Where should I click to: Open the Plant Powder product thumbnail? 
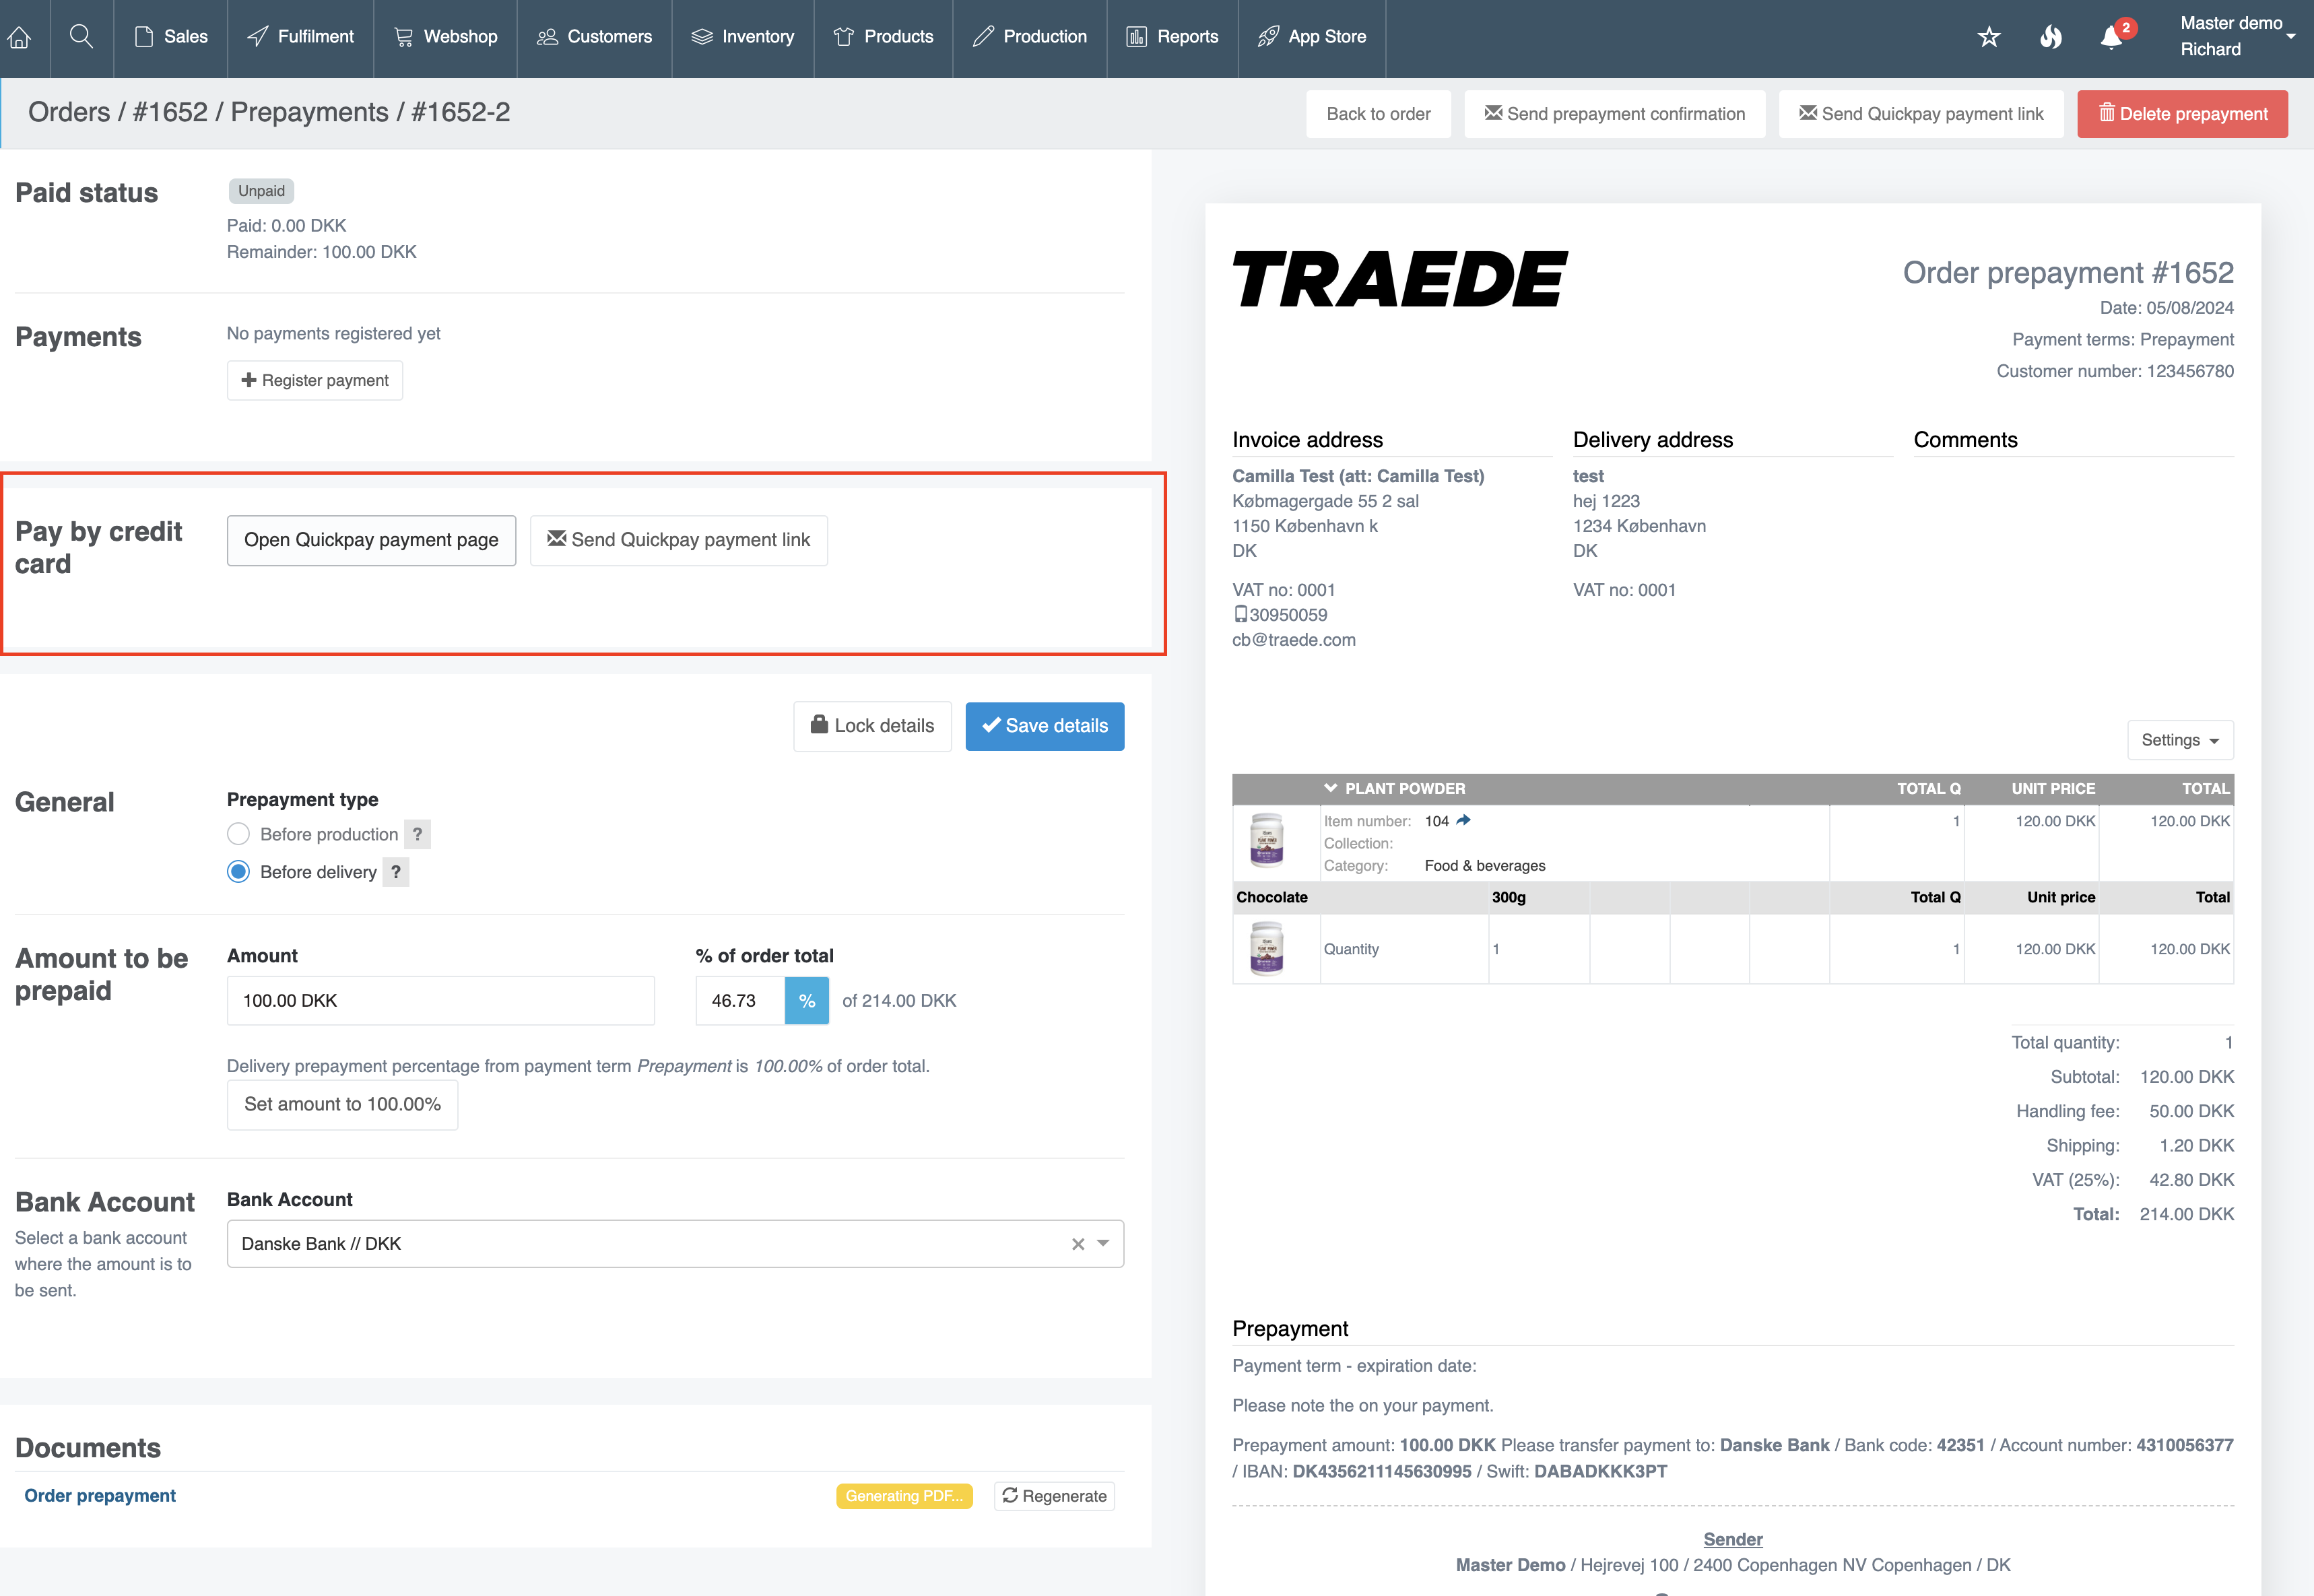[x=1267, y=840]
